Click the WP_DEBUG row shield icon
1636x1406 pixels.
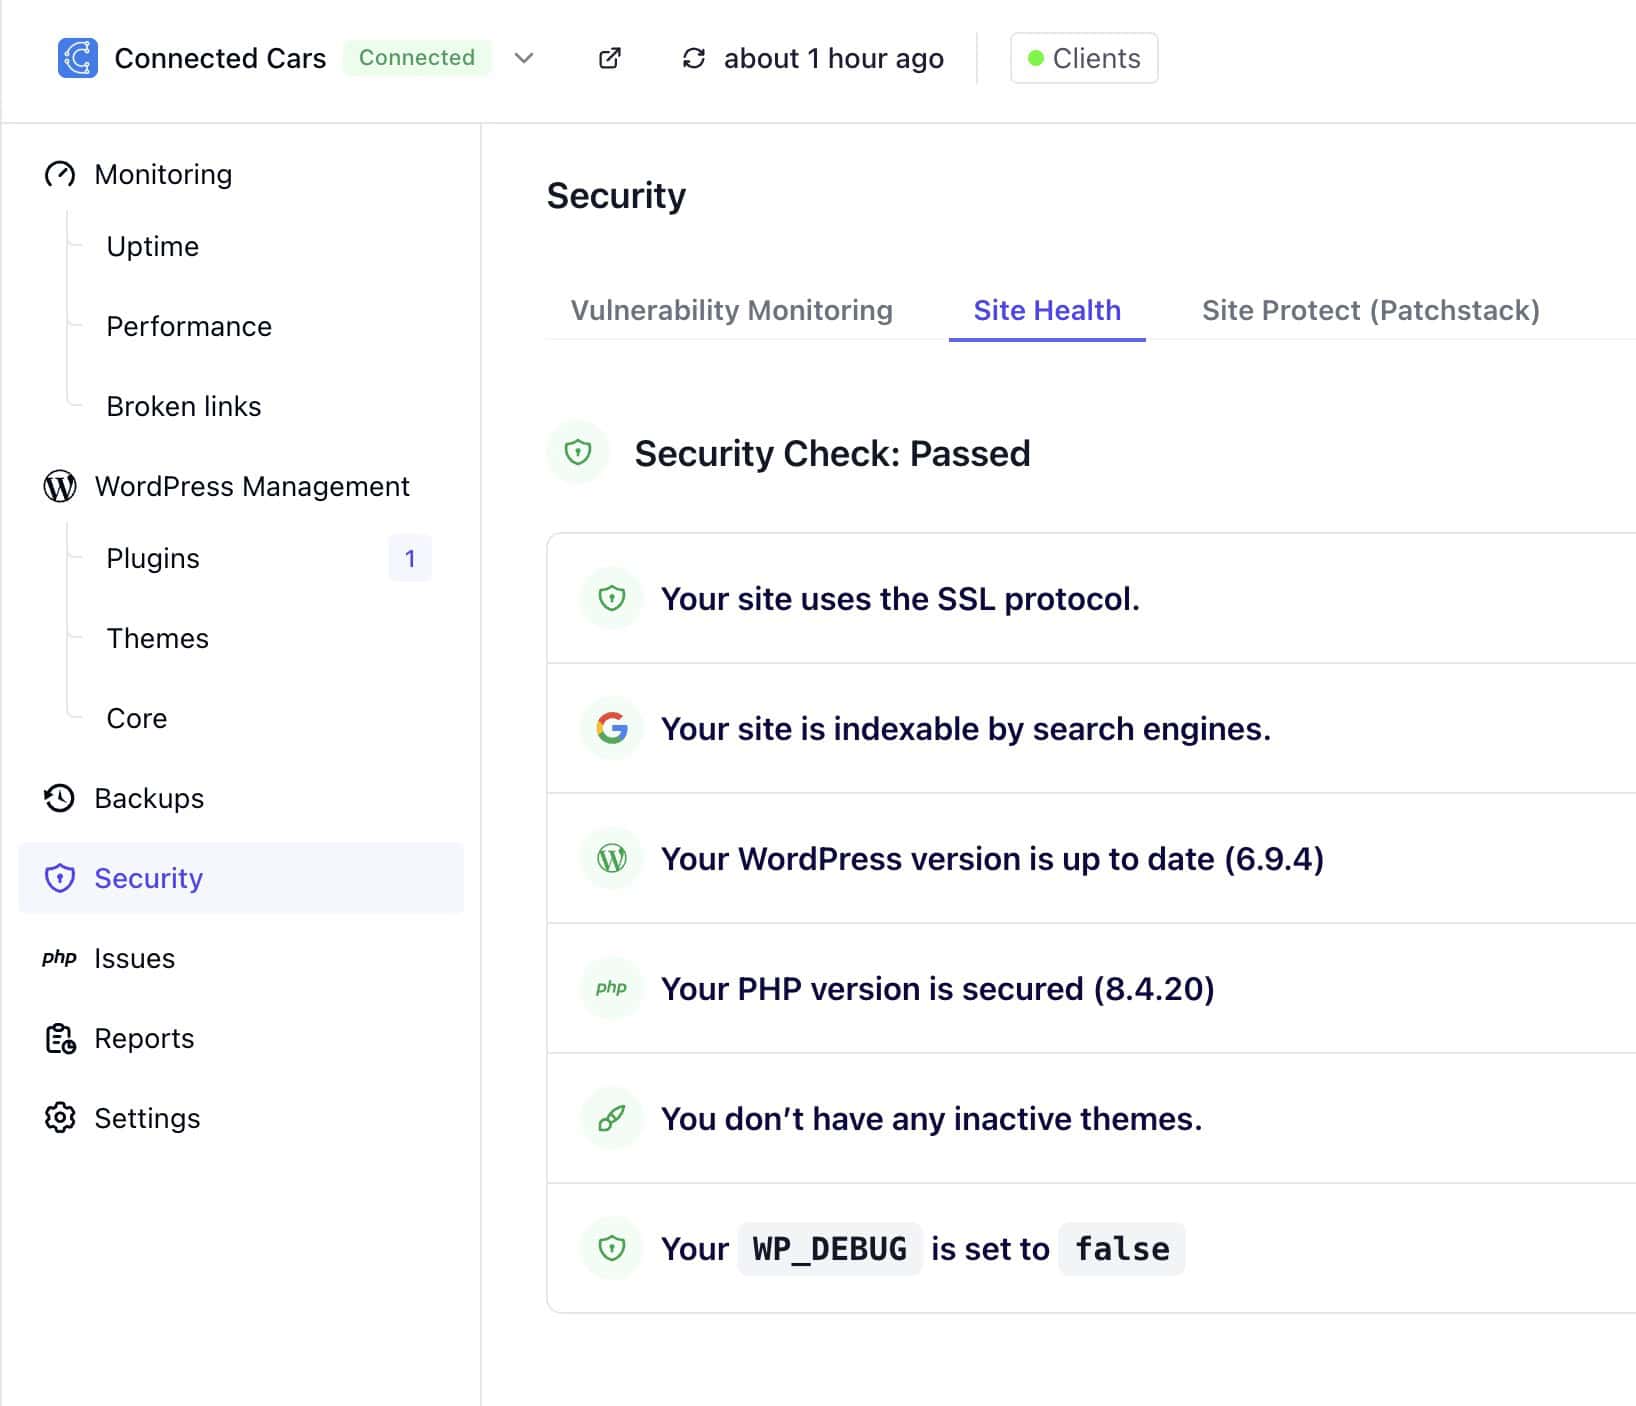pyautogui.click(x=612, y=1248)
